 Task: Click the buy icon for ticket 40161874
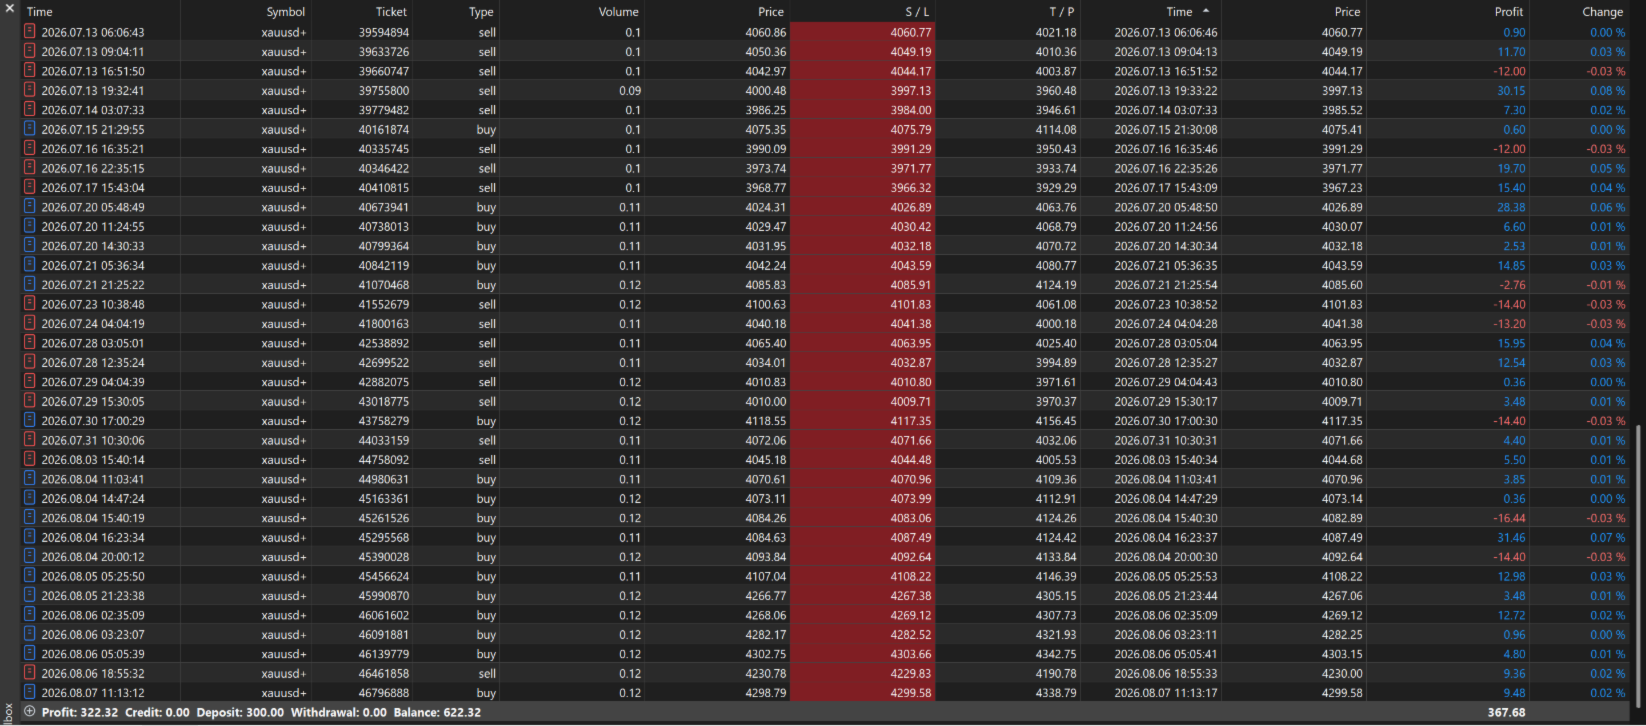(x=30, y=129)
